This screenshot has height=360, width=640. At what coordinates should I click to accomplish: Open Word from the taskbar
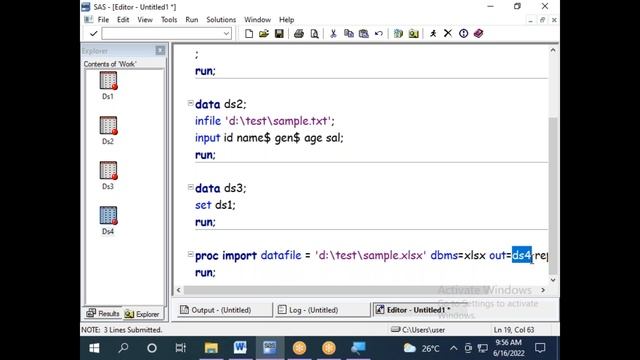pos(240,348)
